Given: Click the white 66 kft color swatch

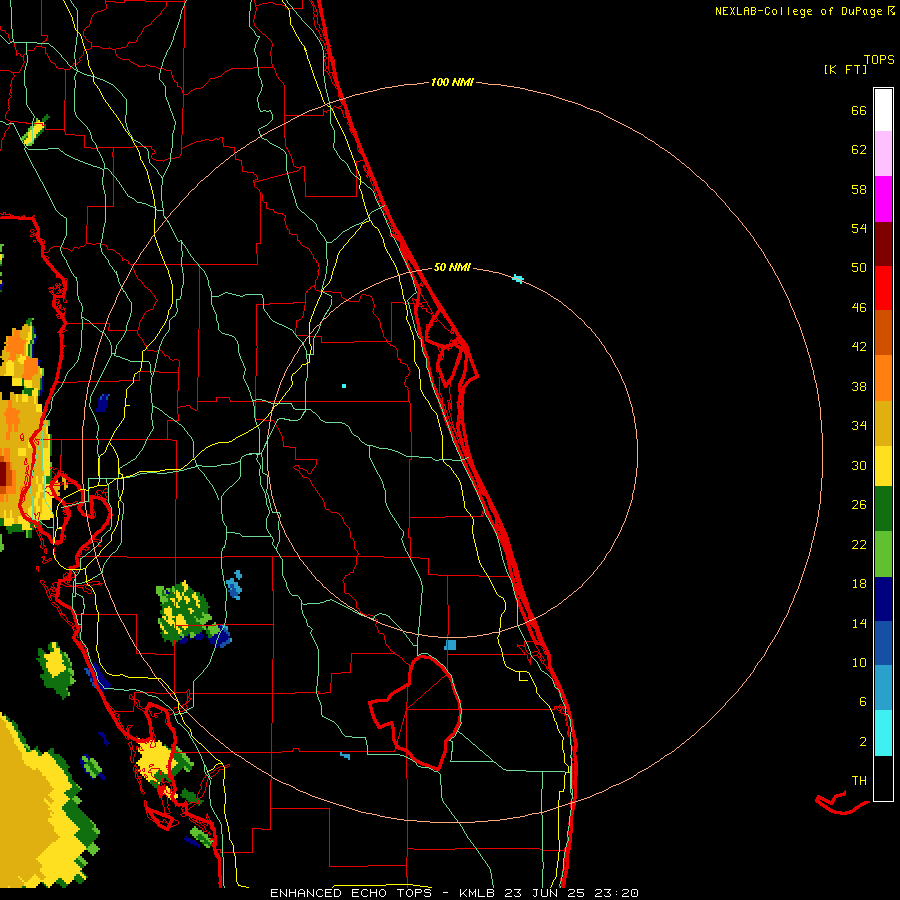Looking at the screenshot, I should pos(883,110).
